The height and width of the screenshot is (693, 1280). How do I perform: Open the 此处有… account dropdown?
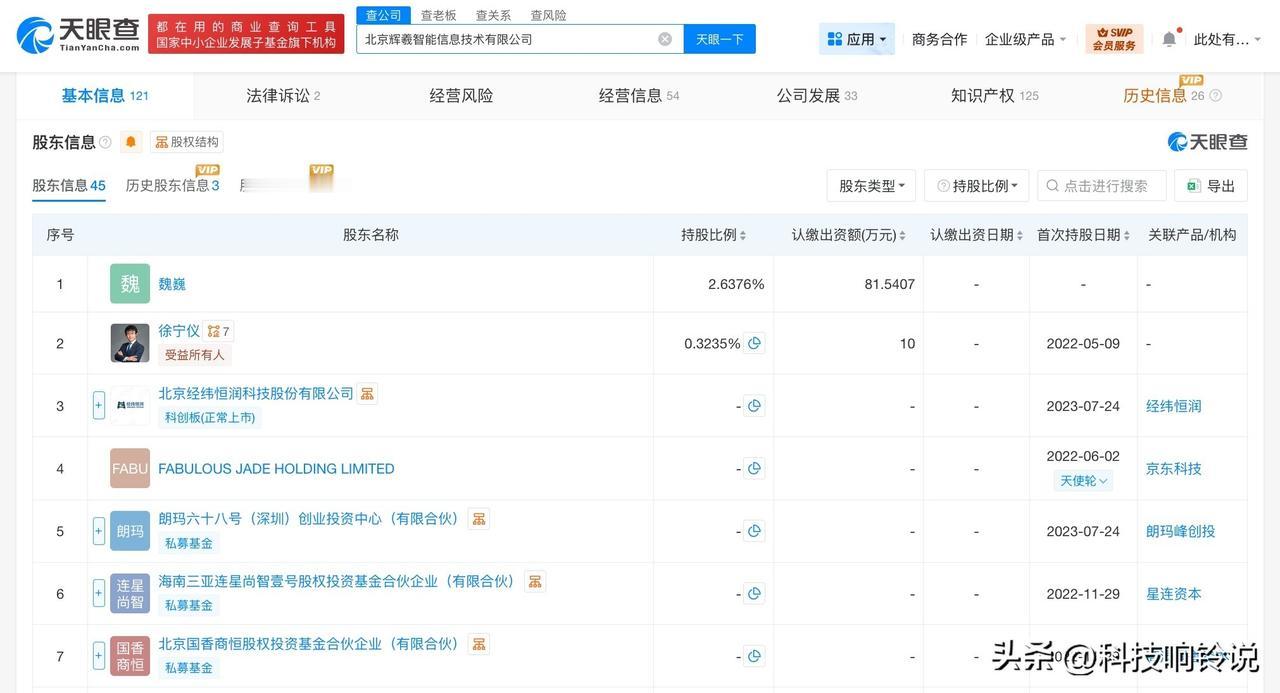[1227, 39]
